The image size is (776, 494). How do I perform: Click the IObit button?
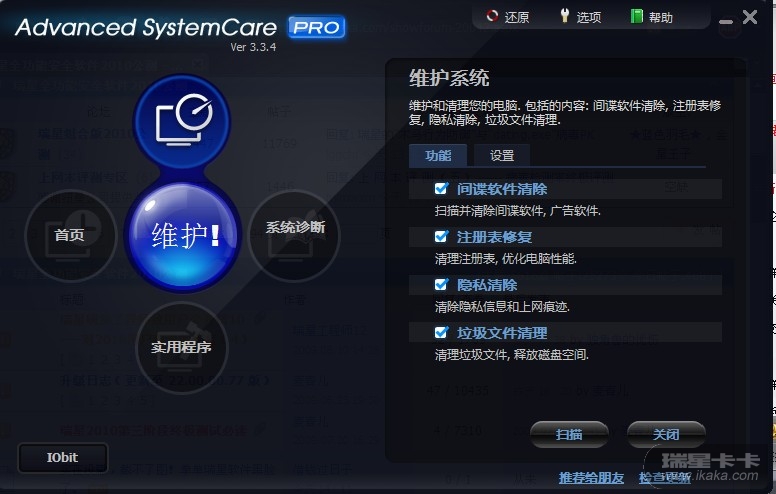point(63,458)
